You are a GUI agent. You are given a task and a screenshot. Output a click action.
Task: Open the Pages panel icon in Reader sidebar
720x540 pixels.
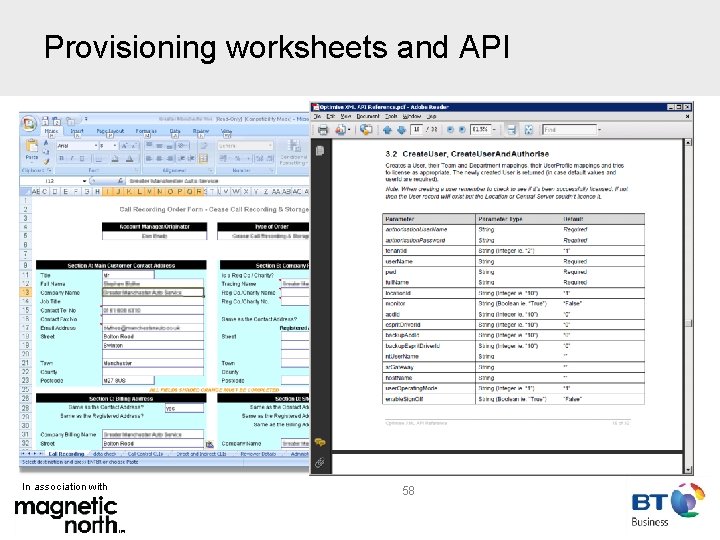point(320,150)
